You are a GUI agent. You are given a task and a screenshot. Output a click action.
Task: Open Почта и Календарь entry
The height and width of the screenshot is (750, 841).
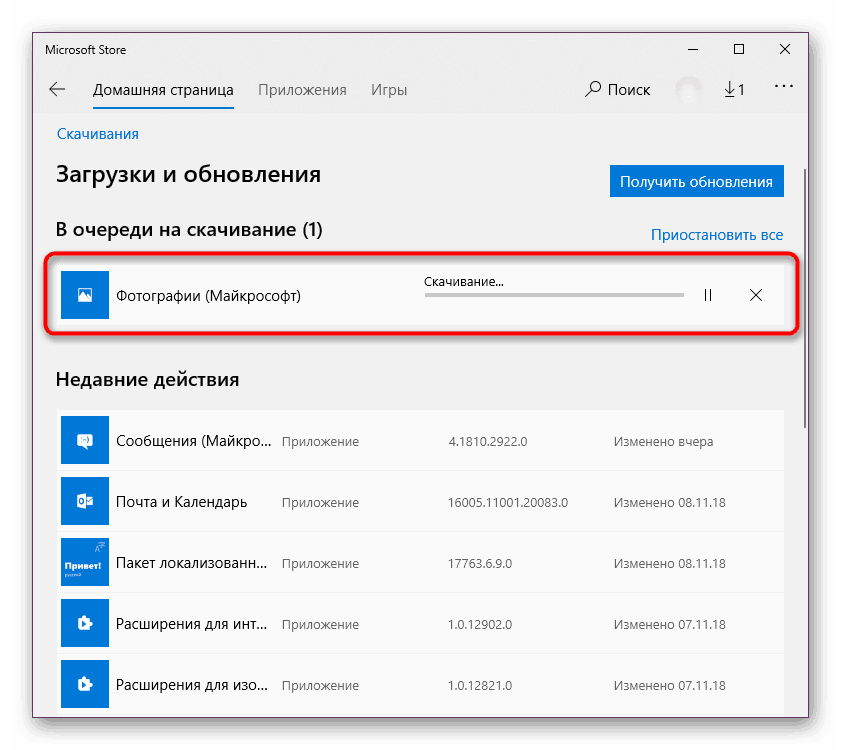click(x=420, y=502)
